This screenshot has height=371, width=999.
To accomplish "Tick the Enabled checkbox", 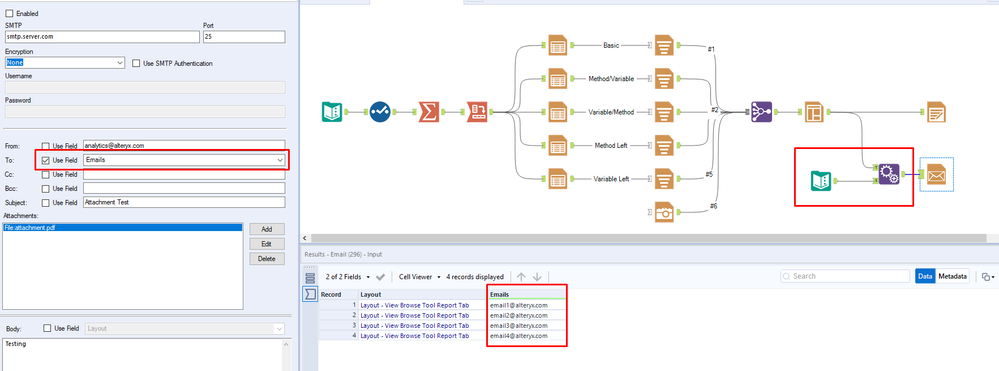I will 9,13.
